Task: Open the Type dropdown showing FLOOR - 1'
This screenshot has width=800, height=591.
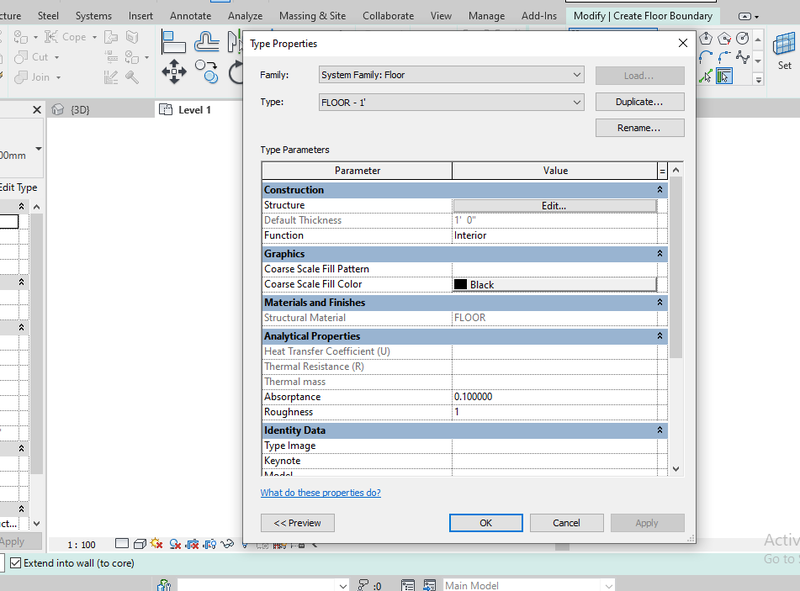Action: [451, 102]
